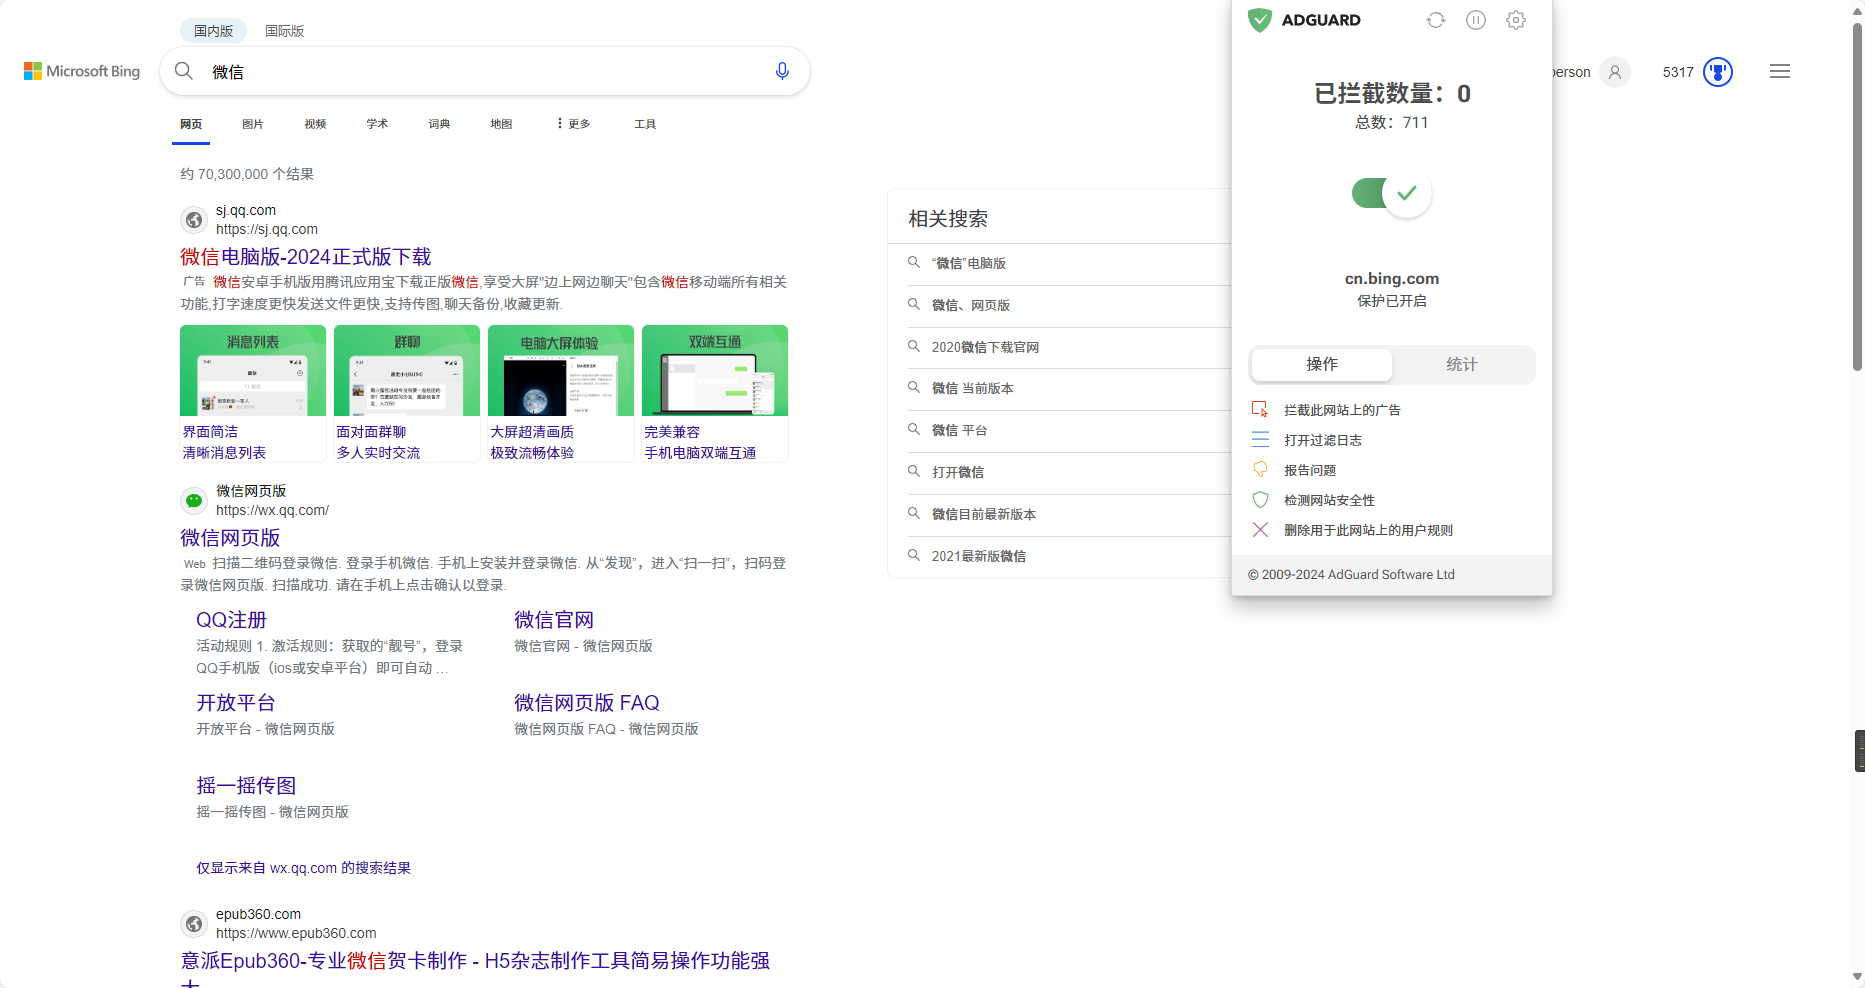1865x988 pixels.
Task: Open the 开放平台 sublink
Action: (236, 703)
